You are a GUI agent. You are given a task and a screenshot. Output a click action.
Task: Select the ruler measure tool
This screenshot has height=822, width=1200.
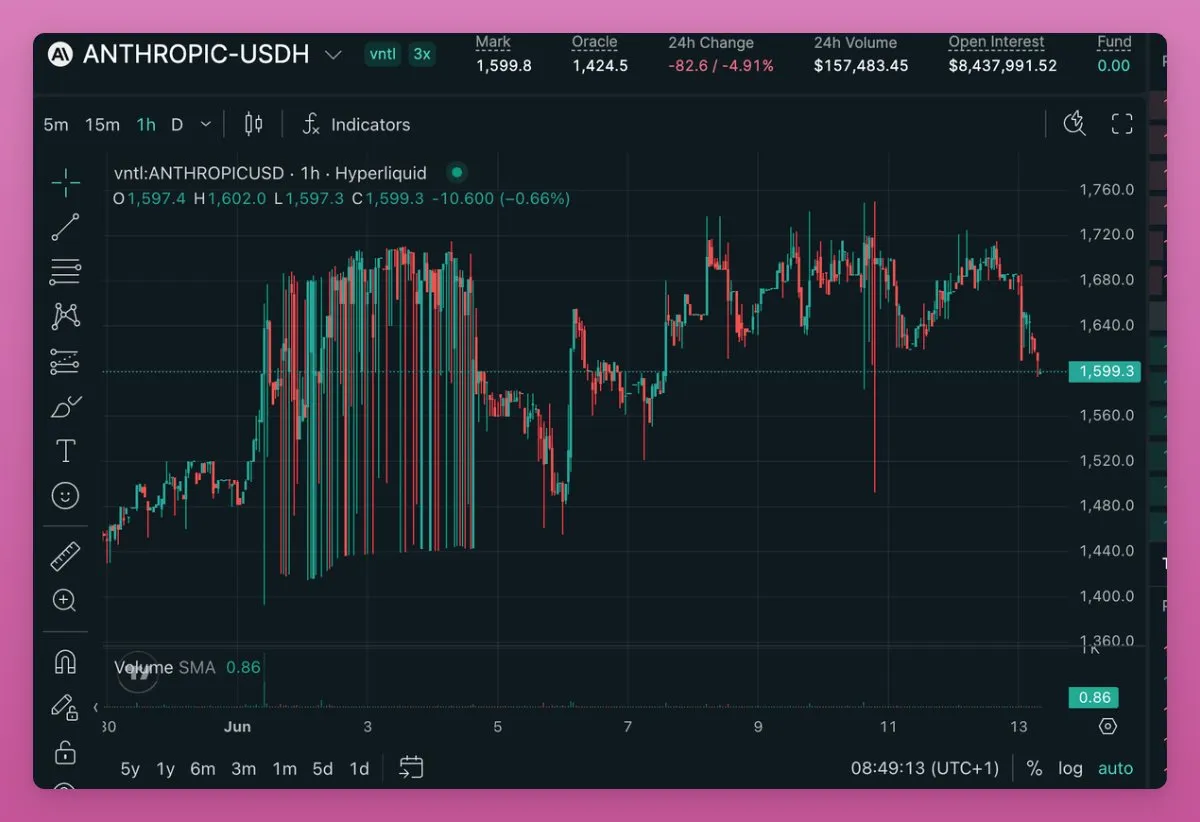pos(65,555)
